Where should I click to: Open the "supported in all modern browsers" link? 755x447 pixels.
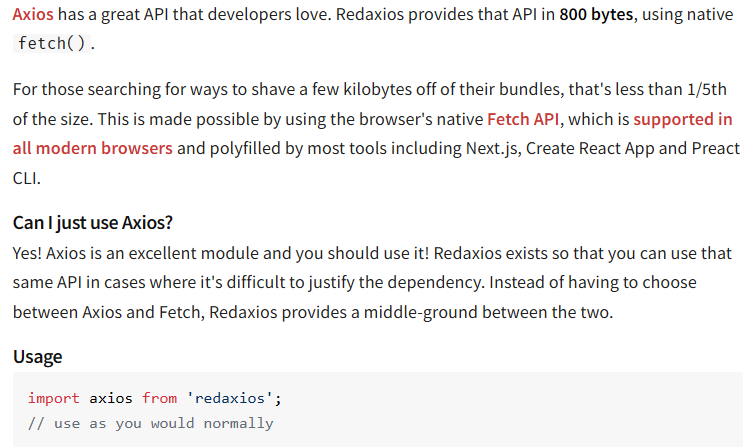(x=682, y=119)
